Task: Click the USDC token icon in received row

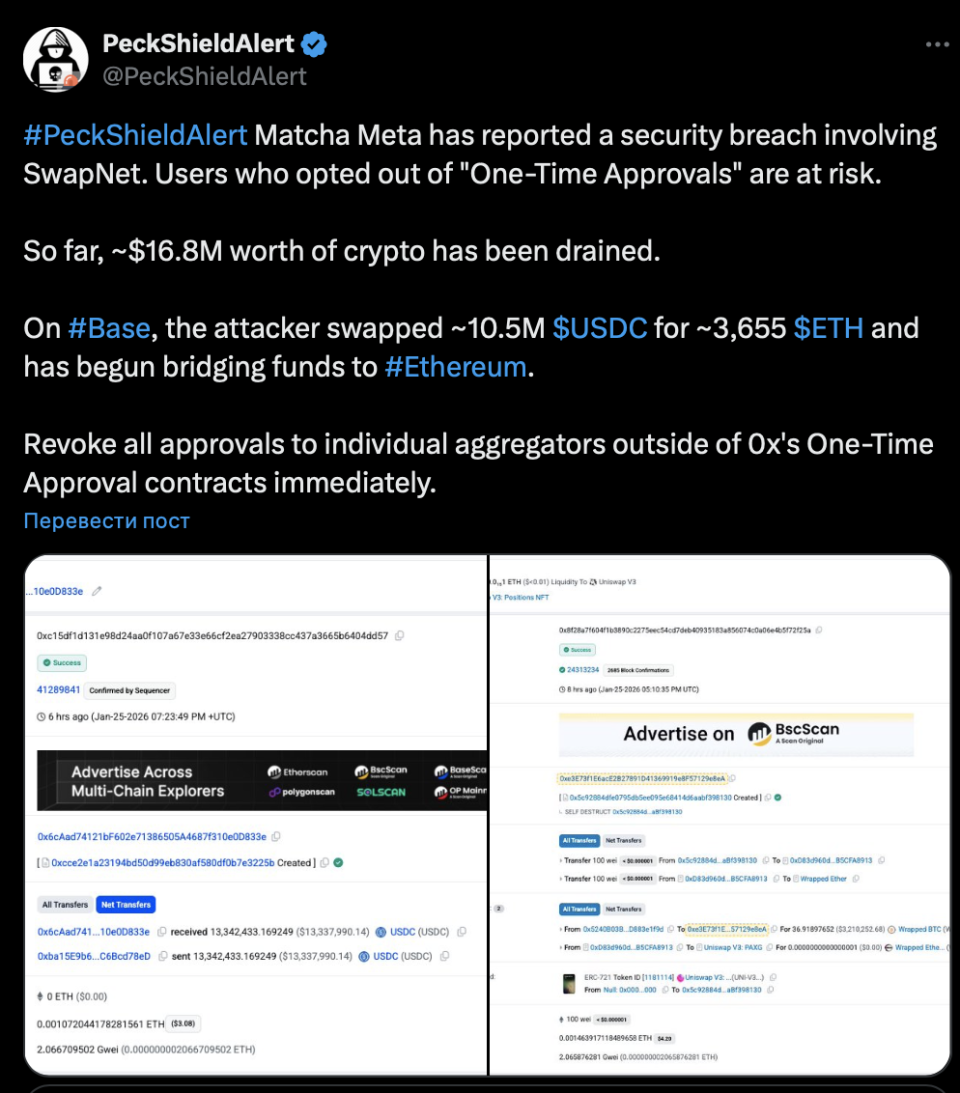Action: pyautogui.click(x=381, y=932)
